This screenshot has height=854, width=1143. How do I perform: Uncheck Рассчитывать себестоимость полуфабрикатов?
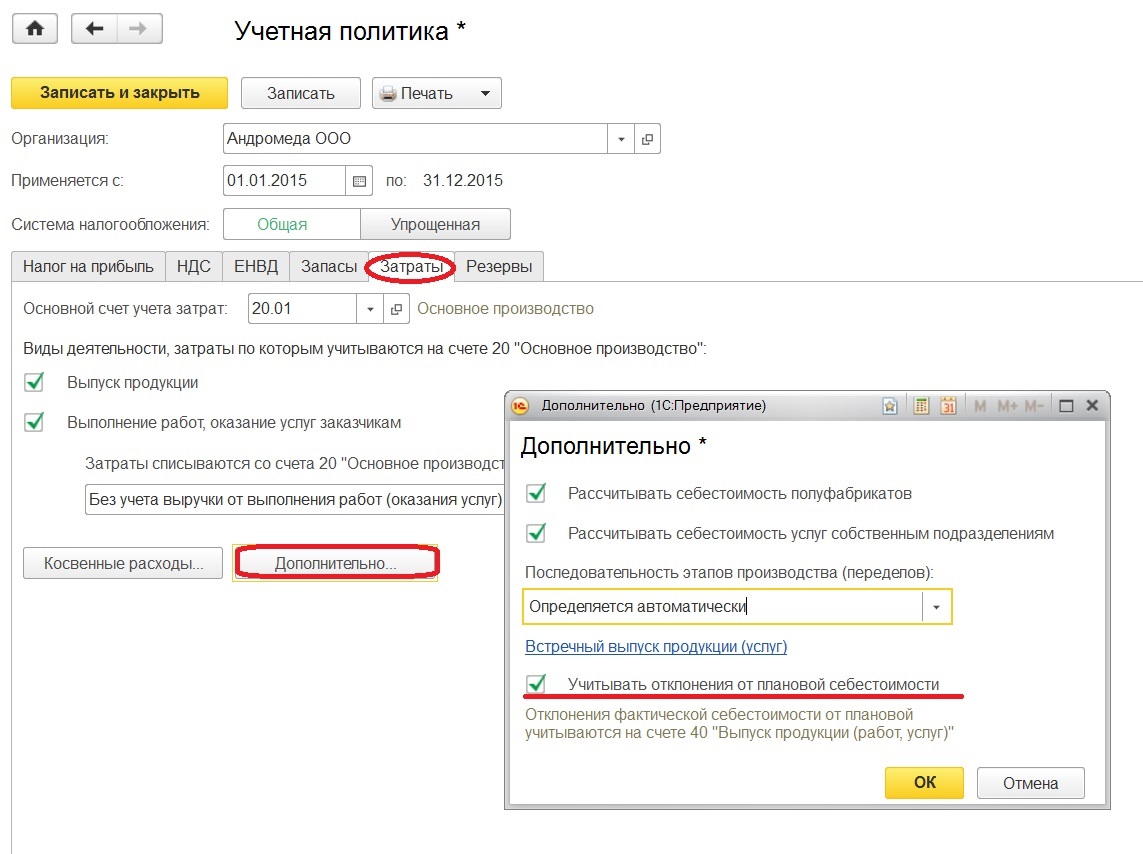(x=537, y=493)
